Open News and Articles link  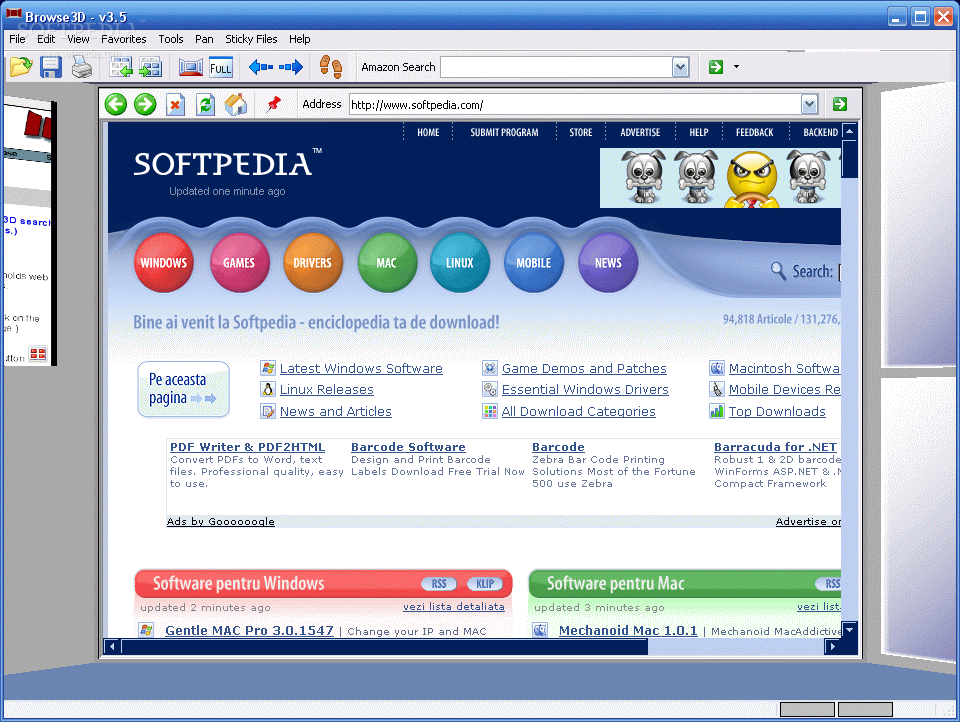tap(336, 412)
